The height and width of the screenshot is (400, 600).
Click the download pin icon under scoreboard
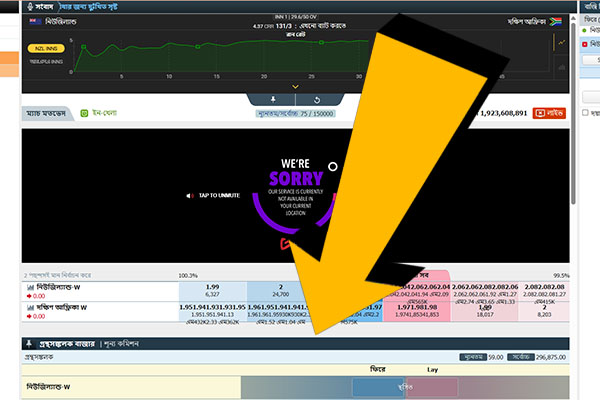(x=274, y=100)
